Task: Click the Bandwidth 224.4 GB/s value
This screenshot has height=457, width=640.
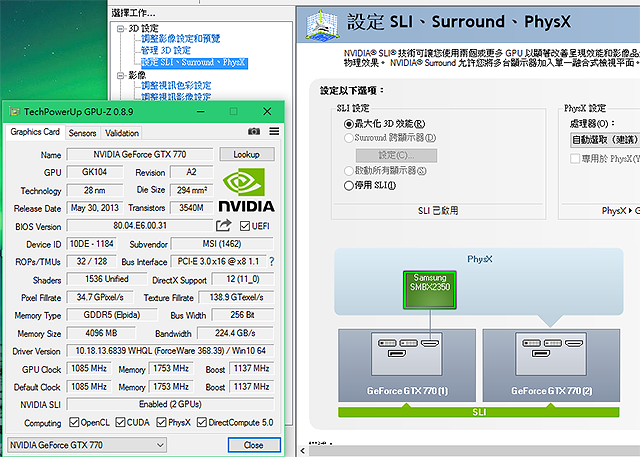Action: 235,333
